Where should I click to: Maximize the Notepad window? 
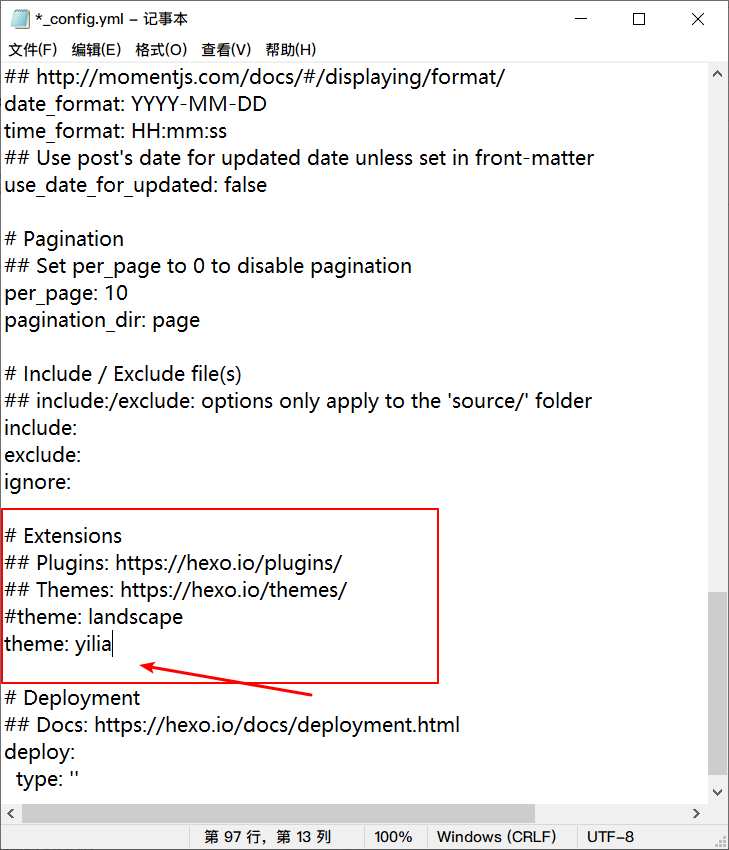tap(639, 19)
